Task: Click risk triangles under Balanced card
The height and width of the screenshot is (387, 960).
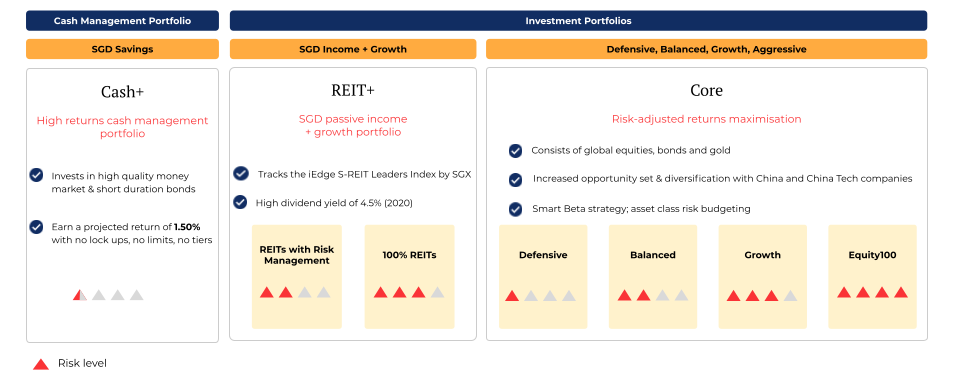Action: 653,295
